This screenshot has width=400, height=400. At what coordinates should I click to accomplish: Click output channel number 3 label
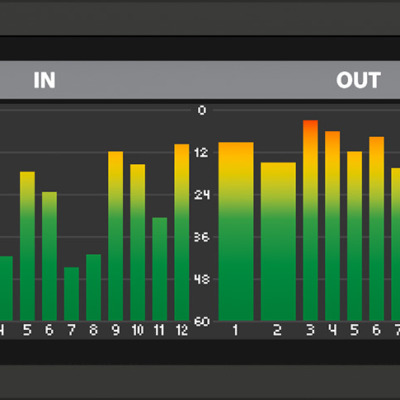(310, 330)
